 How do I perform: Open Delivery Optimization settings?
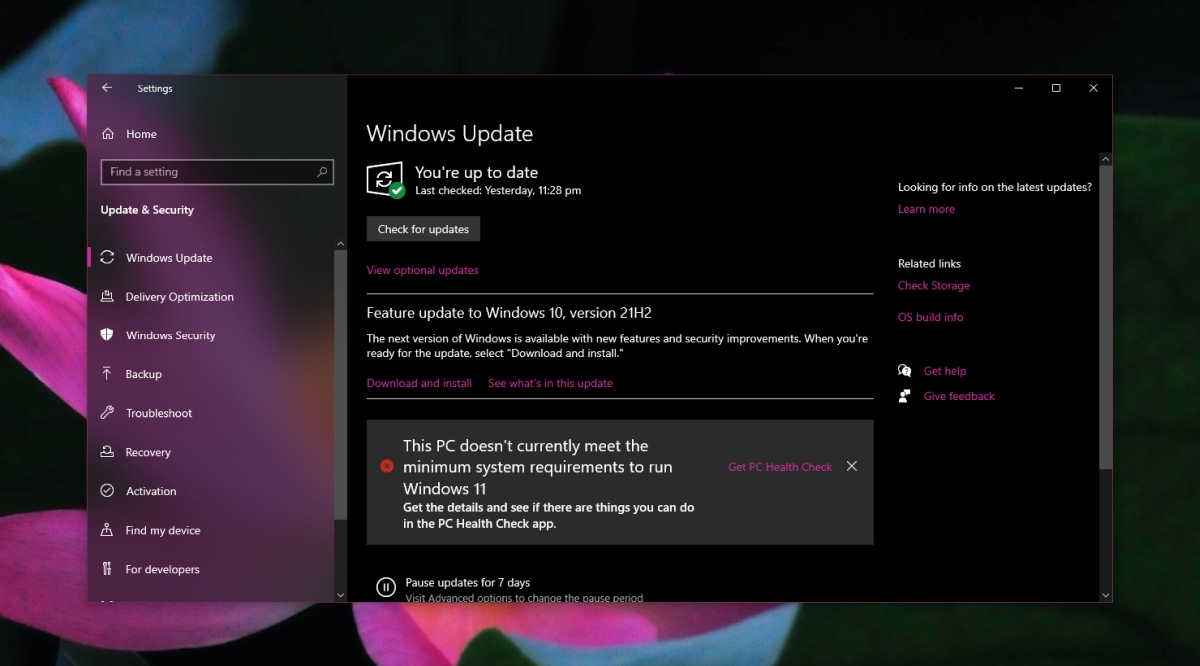coord(180,297)
